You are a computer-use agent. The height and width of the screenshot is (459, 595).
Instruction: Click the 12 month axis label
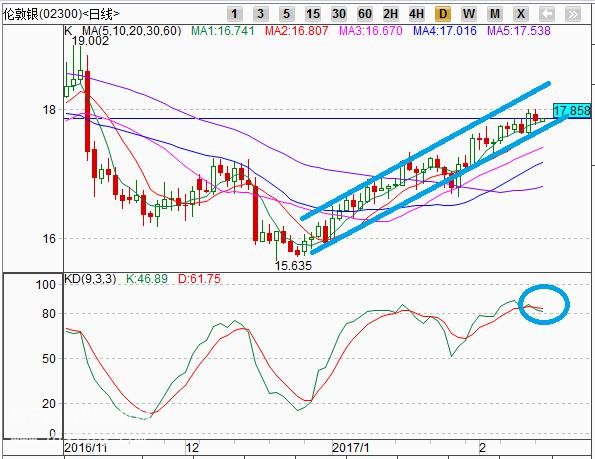click(x=192, y=448)
